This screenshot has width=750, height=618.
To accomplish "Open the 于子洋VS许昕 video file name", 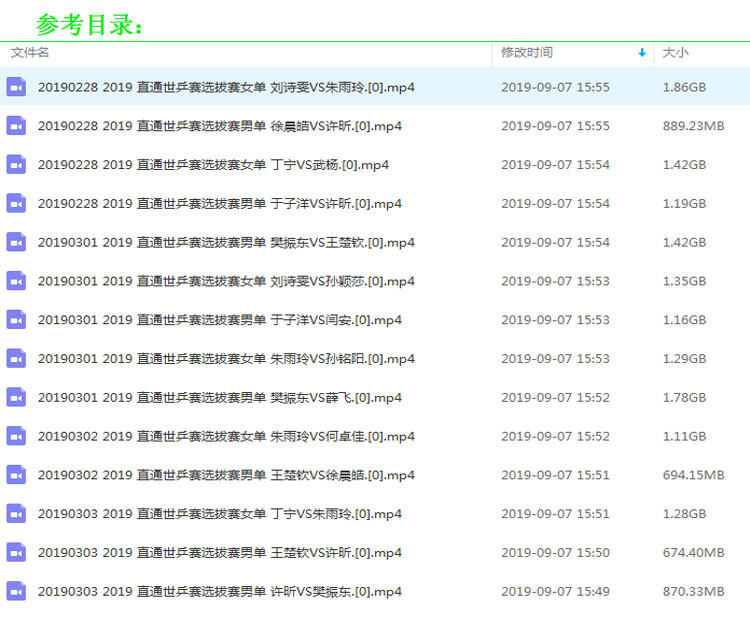I will coord(220,204).
